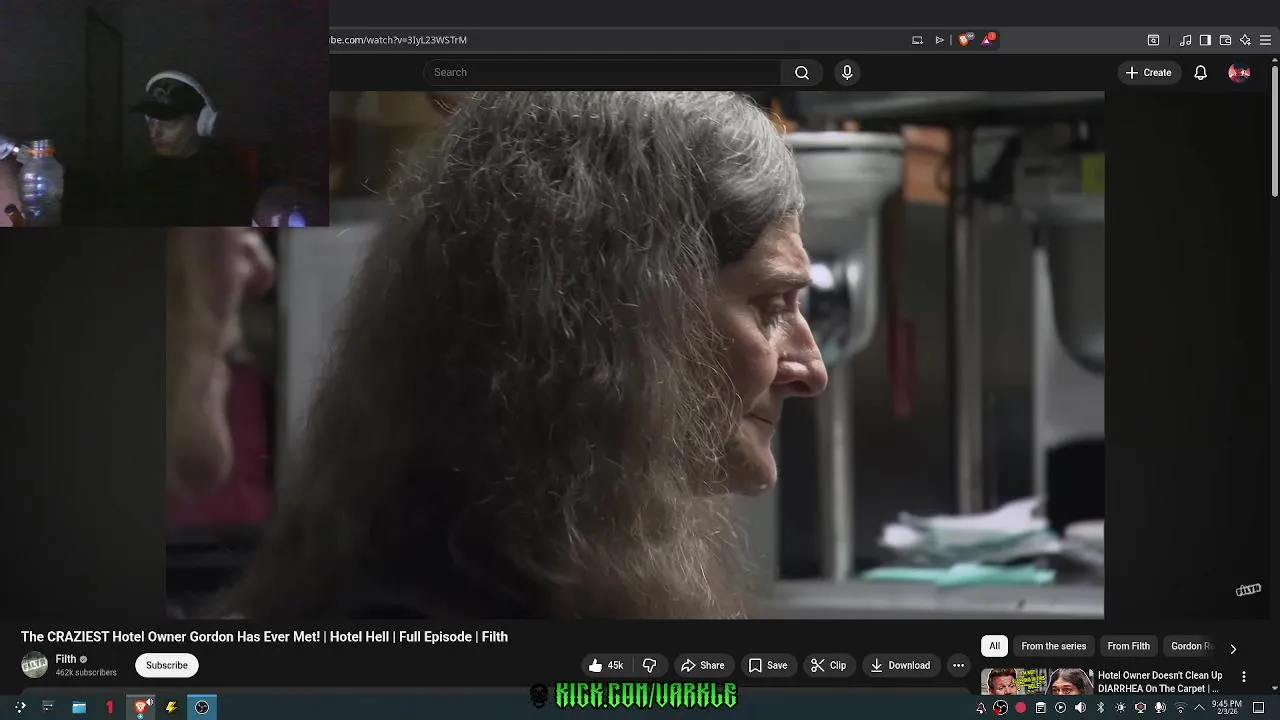Open YouTube notifications bell
This screenshot has height=720, width=1280.
coord(1200,72)
